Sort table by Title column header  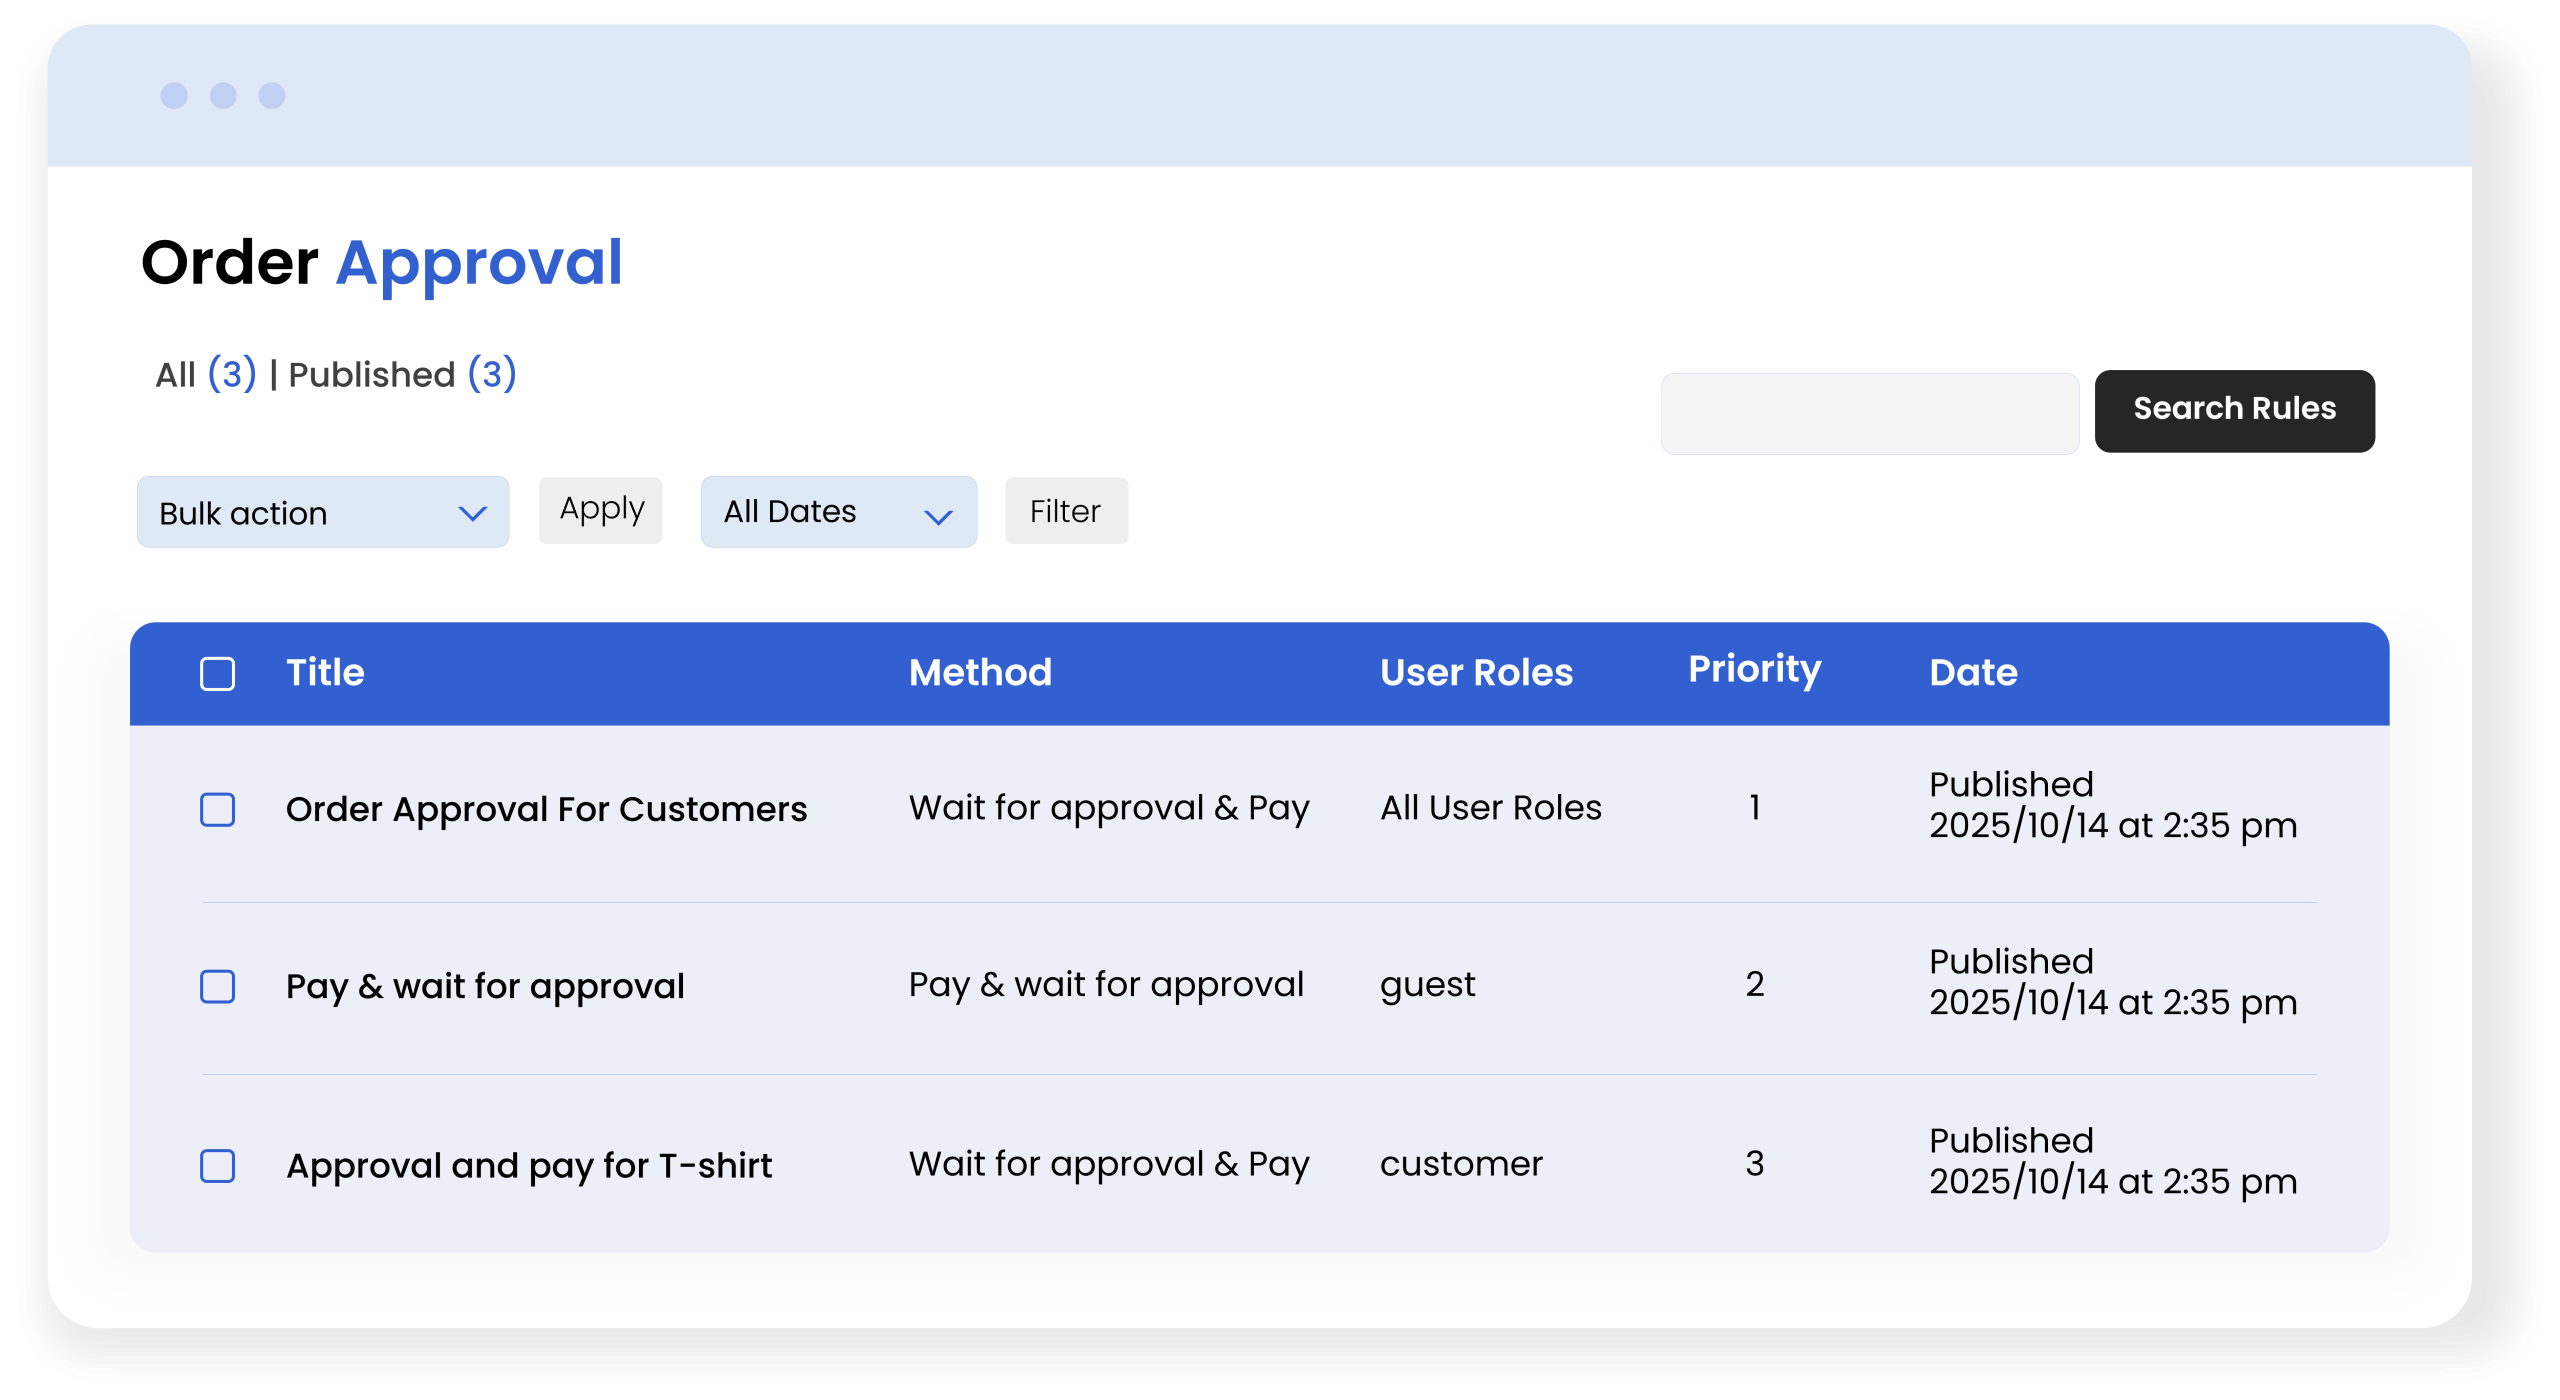[x=325, y=672]
